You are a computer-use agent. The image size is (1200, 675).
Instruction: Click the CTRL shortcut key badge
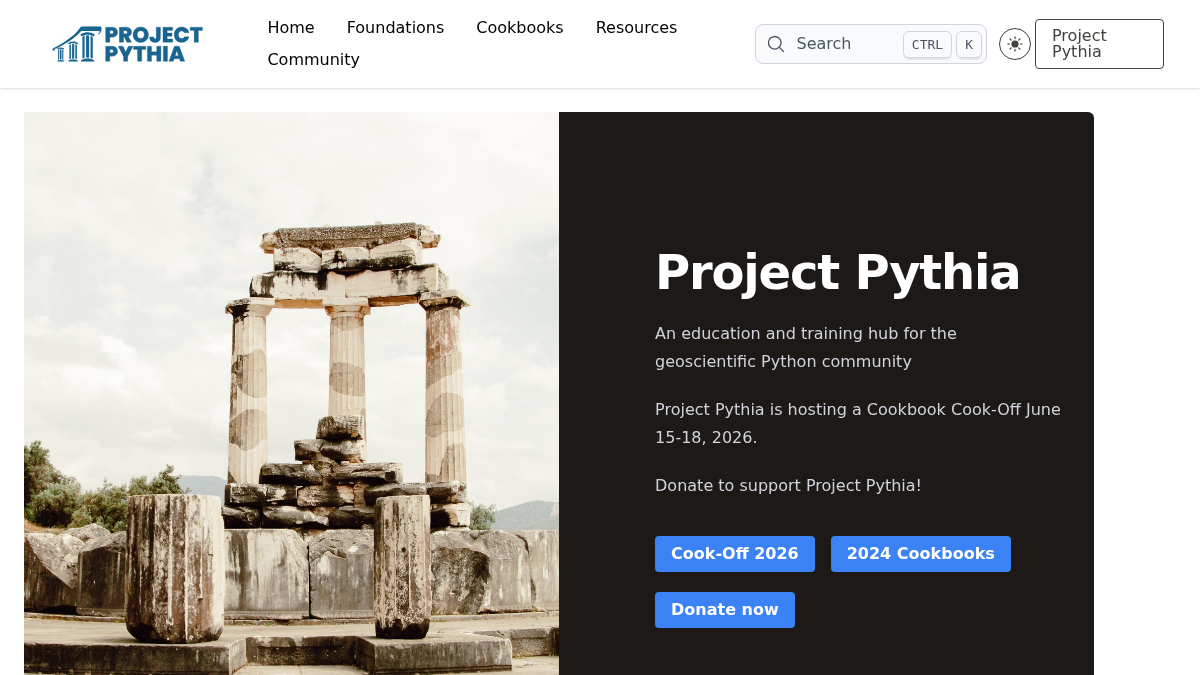(x=927, y=45)
